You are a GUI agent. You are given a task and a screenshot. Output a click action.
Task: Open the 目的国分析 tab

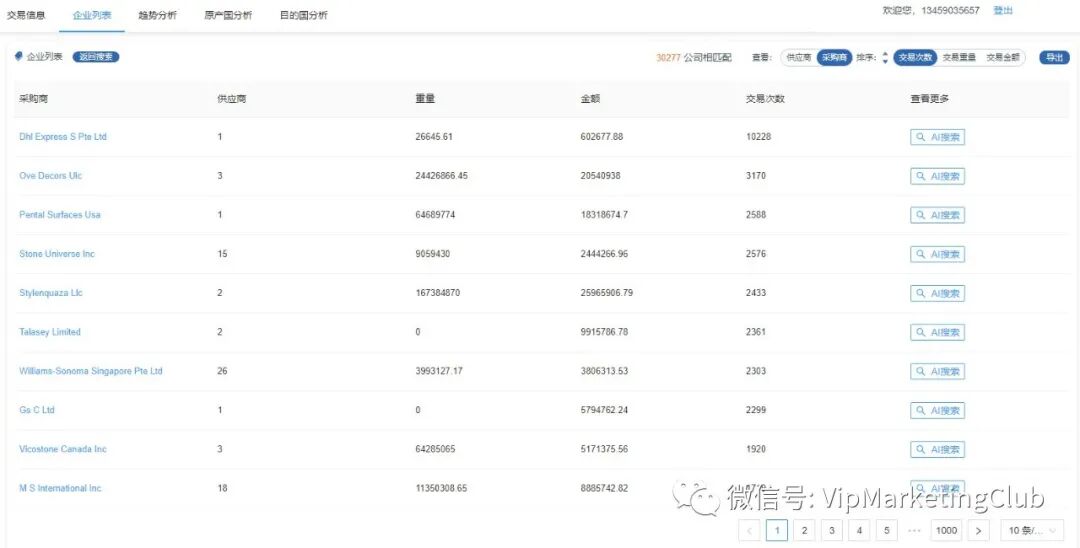pyautogui.click(x=304, y=15)
